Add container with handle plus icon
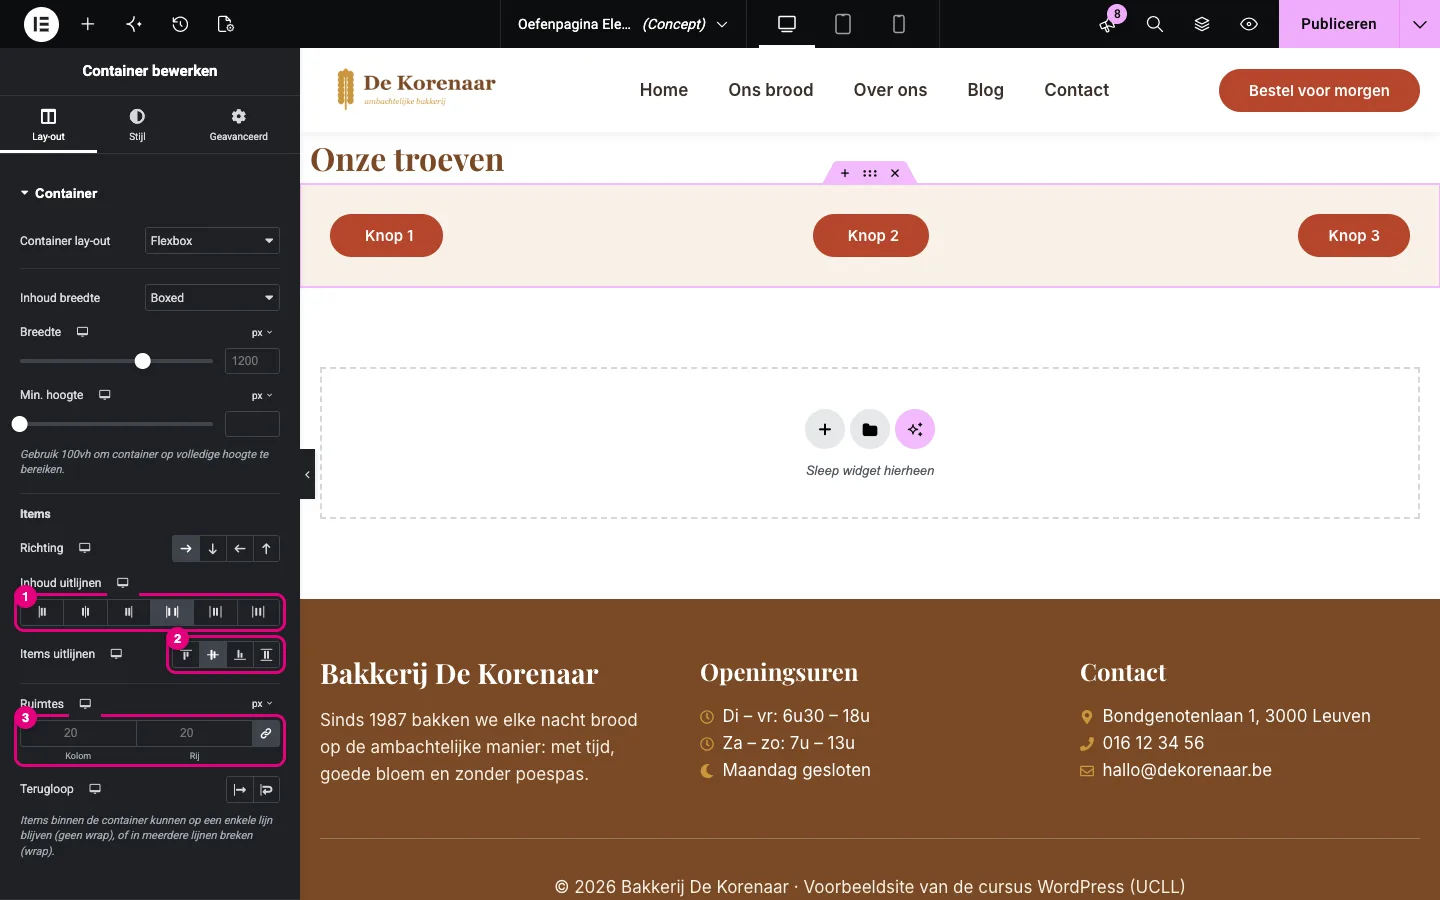Viewport: 1440px width, 900px height. (845, 173)
